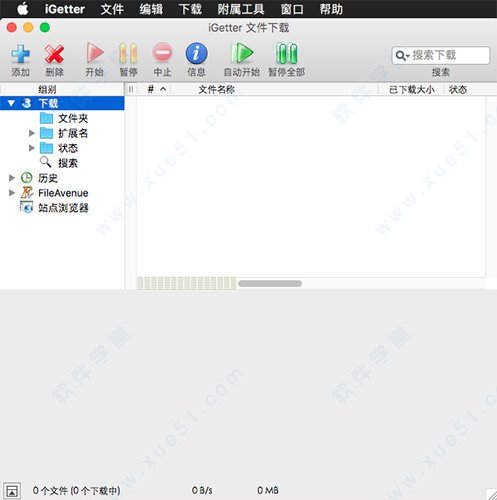This screenshot has width=497, height=500.
Task: Click the Start (开始) play icon
Action: (x=95, y=53)
